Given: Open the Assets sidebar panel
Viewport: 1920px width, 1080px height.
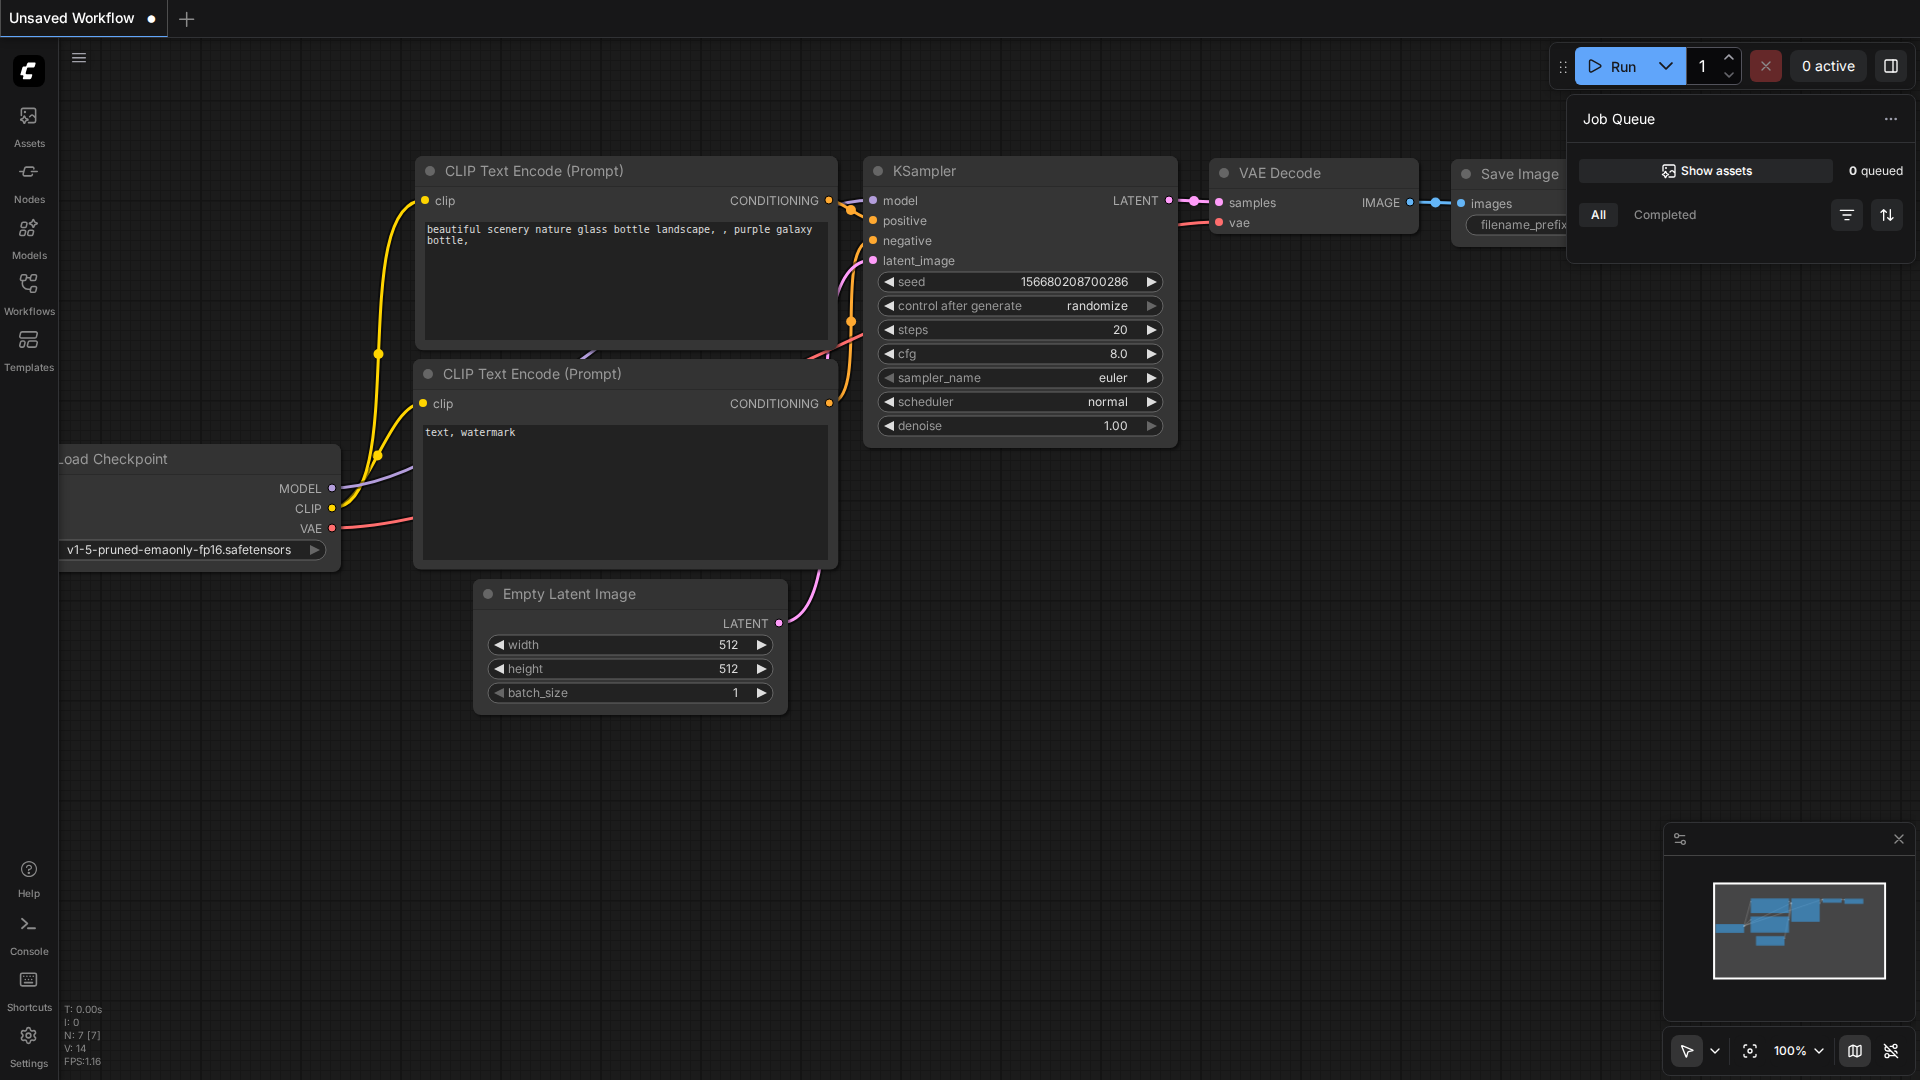Looking at the screenshot, I should click(x=29, y=127).
